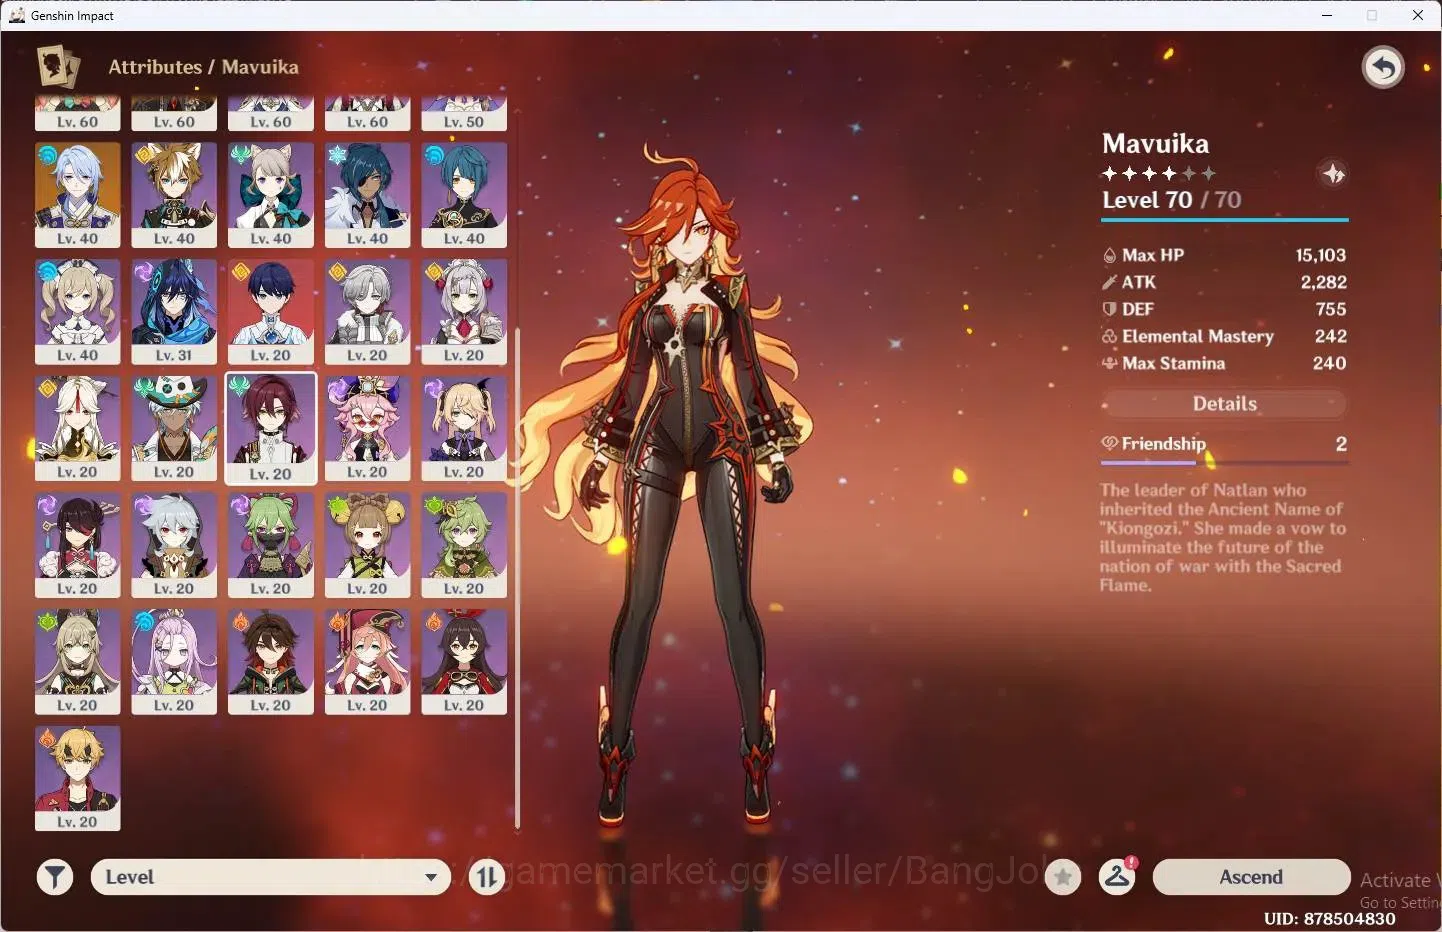
Task: Select Lynette portrait at Lv. 40
Action: [271, 195]
